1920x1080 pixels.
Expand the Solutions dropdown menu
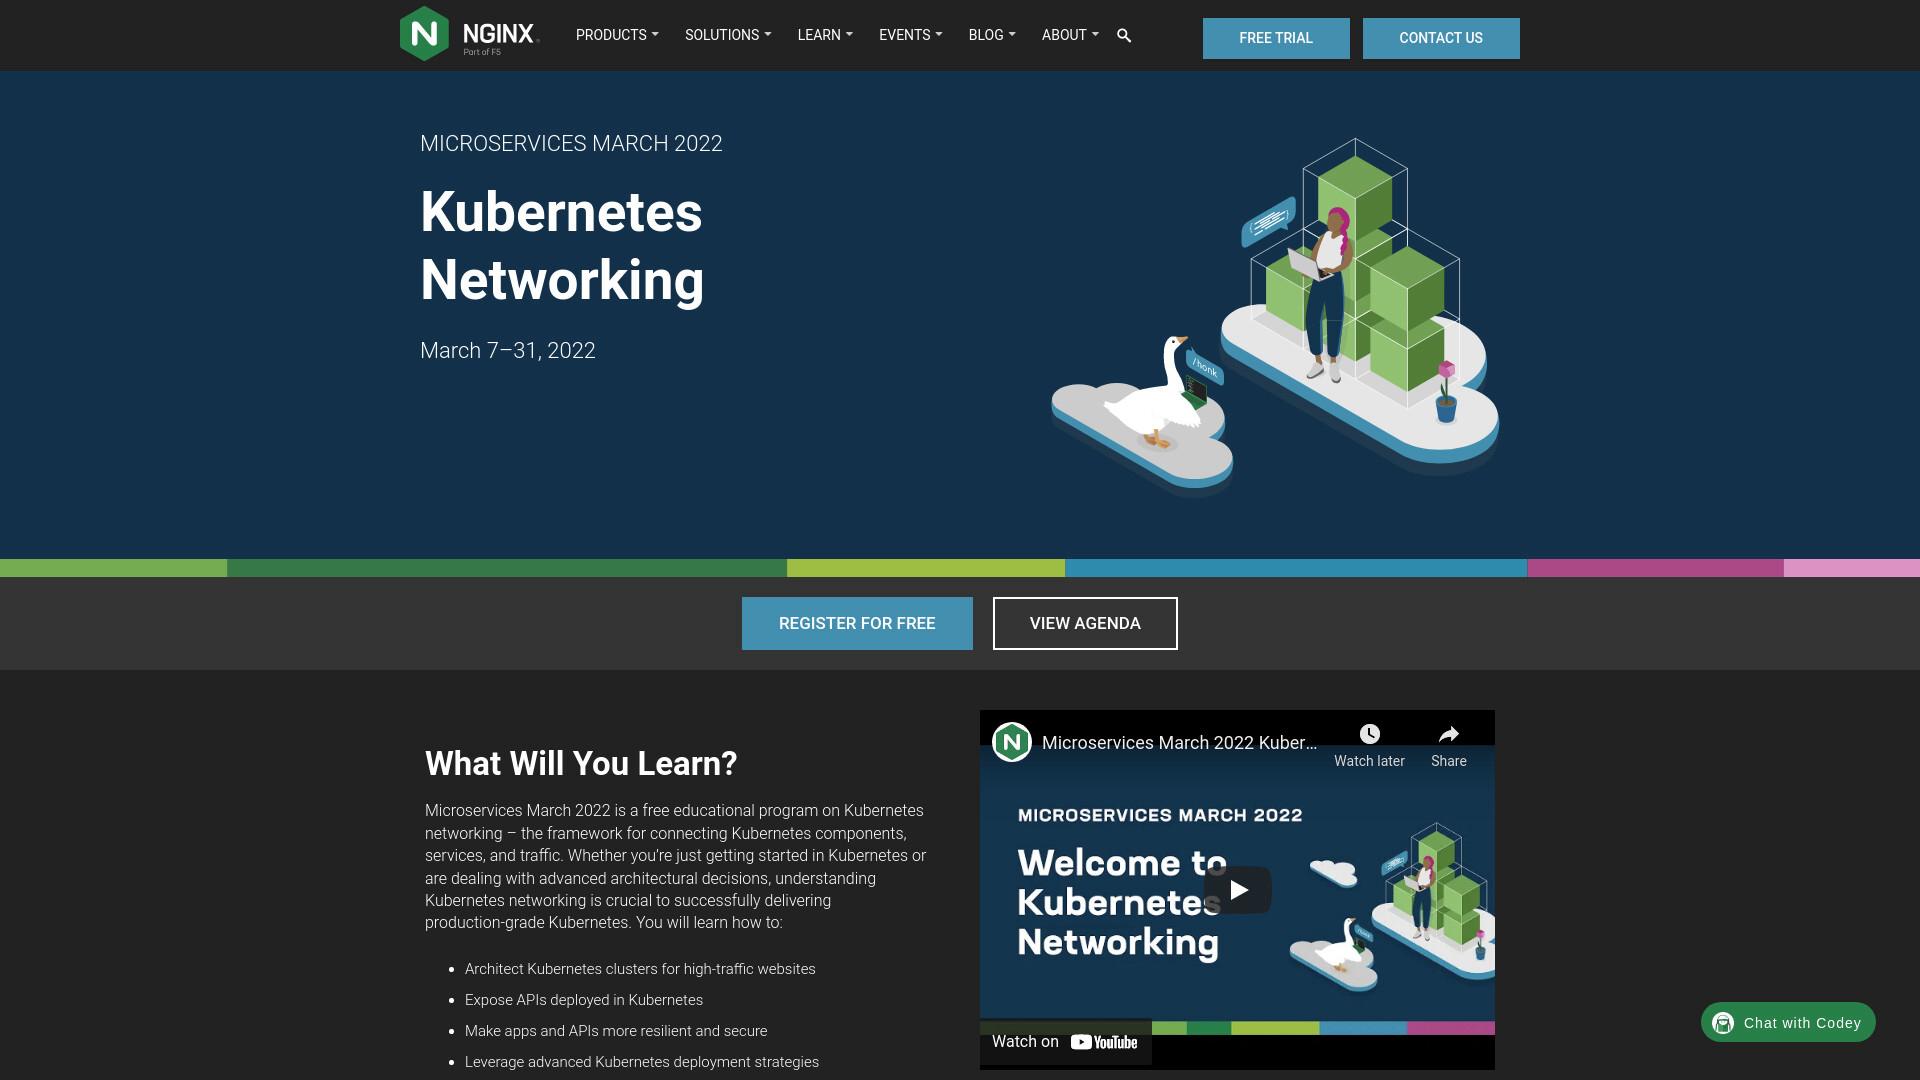point(728,35)
